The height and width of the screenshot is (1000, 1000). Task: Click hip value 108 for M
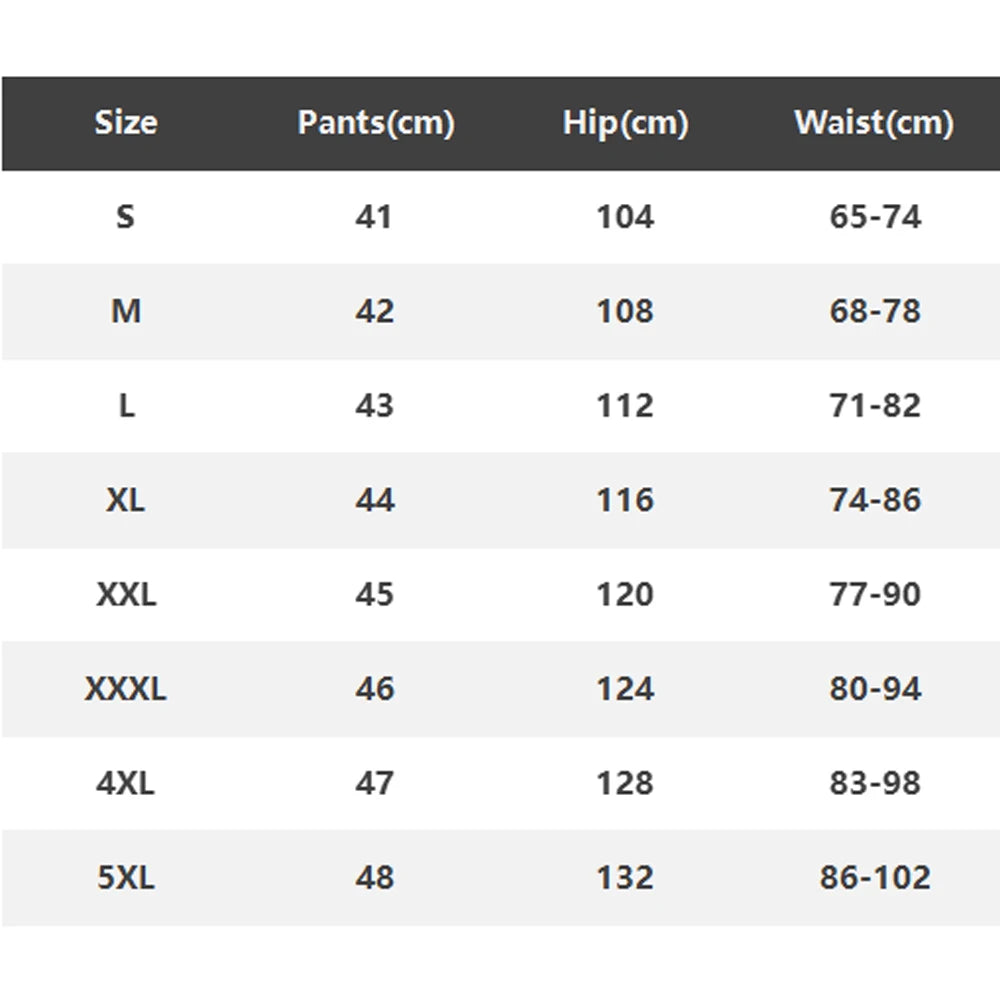625,311
